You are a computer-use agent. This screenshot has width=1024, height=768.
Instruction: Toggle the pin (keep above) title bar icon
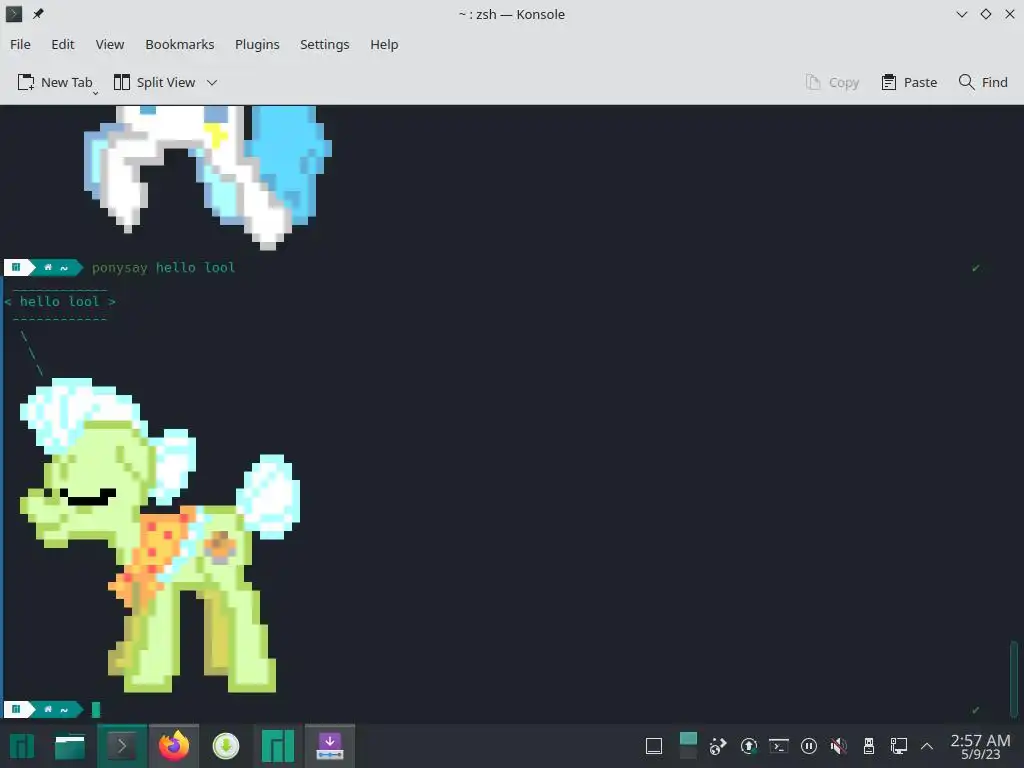[38, 14]
